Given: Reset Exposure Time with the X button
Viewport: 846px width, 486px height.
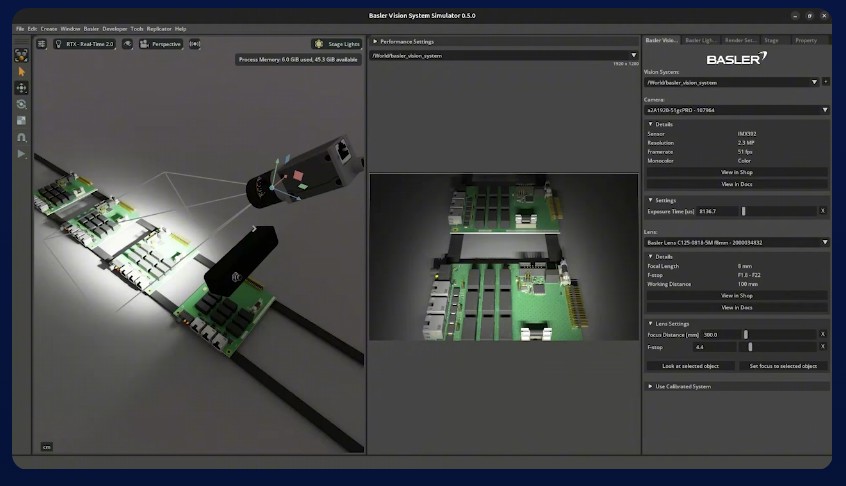Looking at the screenshot, I should tap(823, 211).
